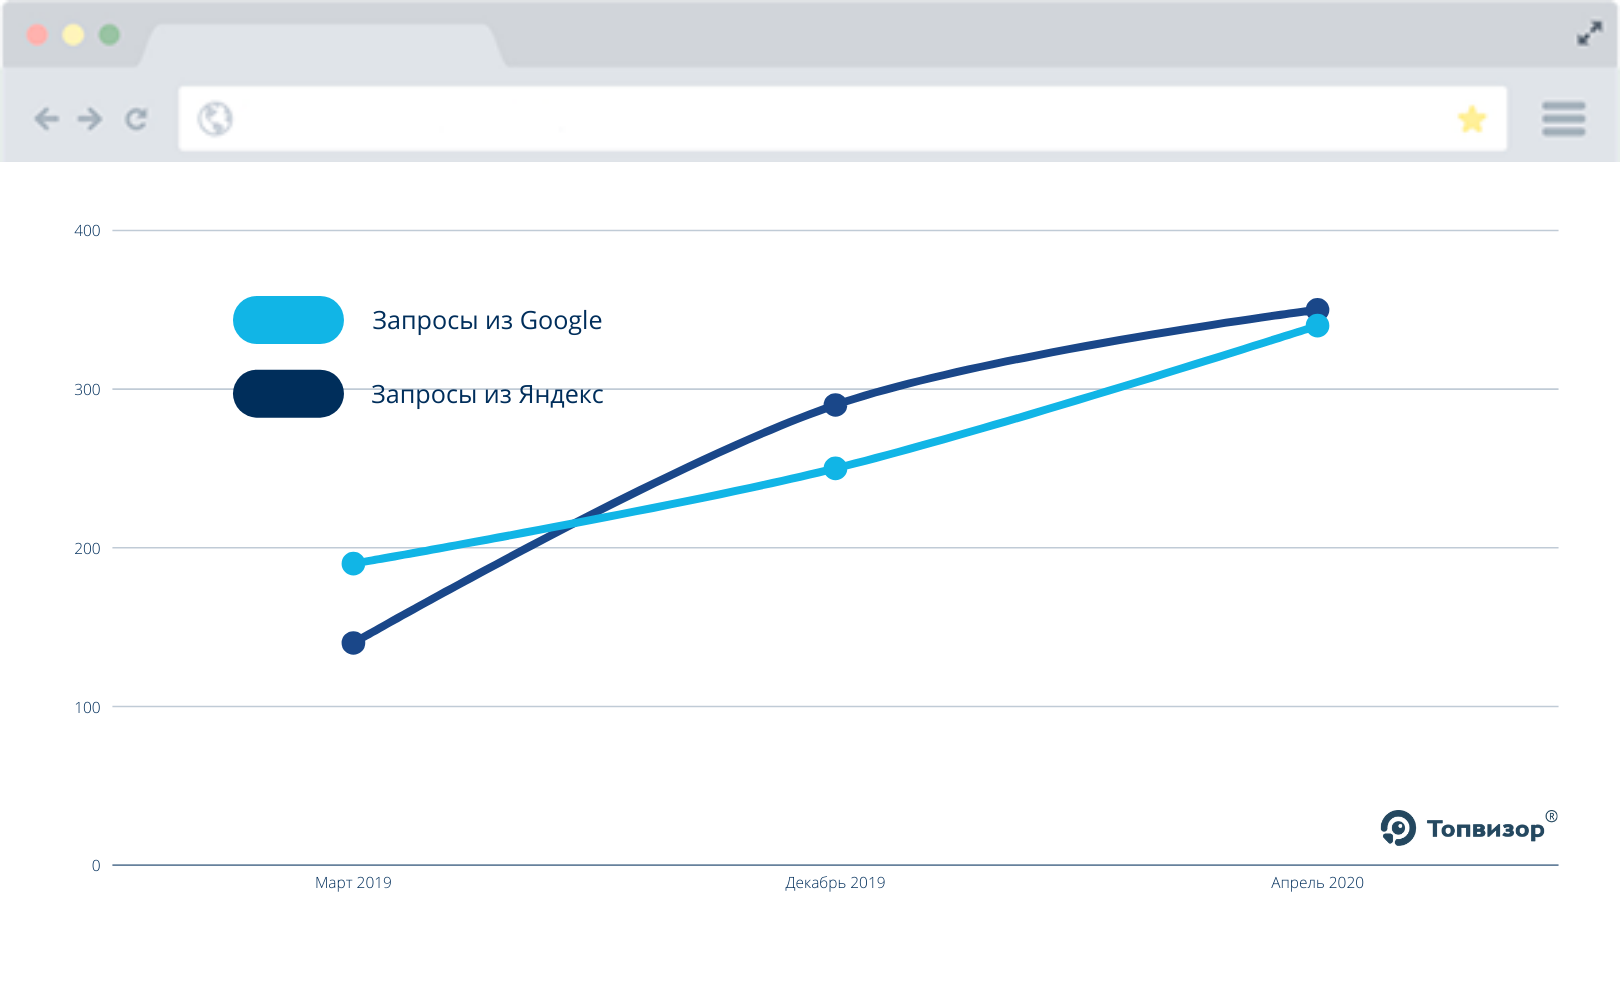
Task: Click the Запросы из Google legend label
Action: pyautogui.click(x=487, y=321)
